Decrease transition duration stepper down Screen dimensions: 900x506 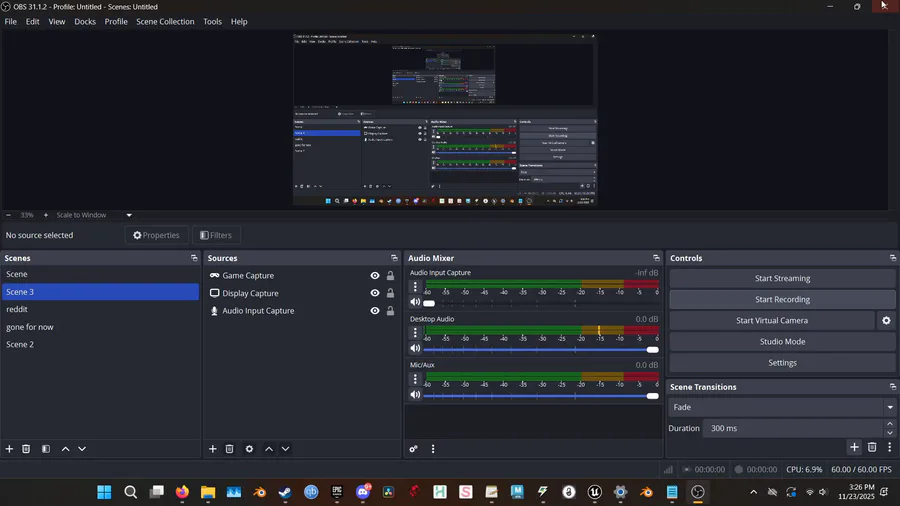point(890,433)
